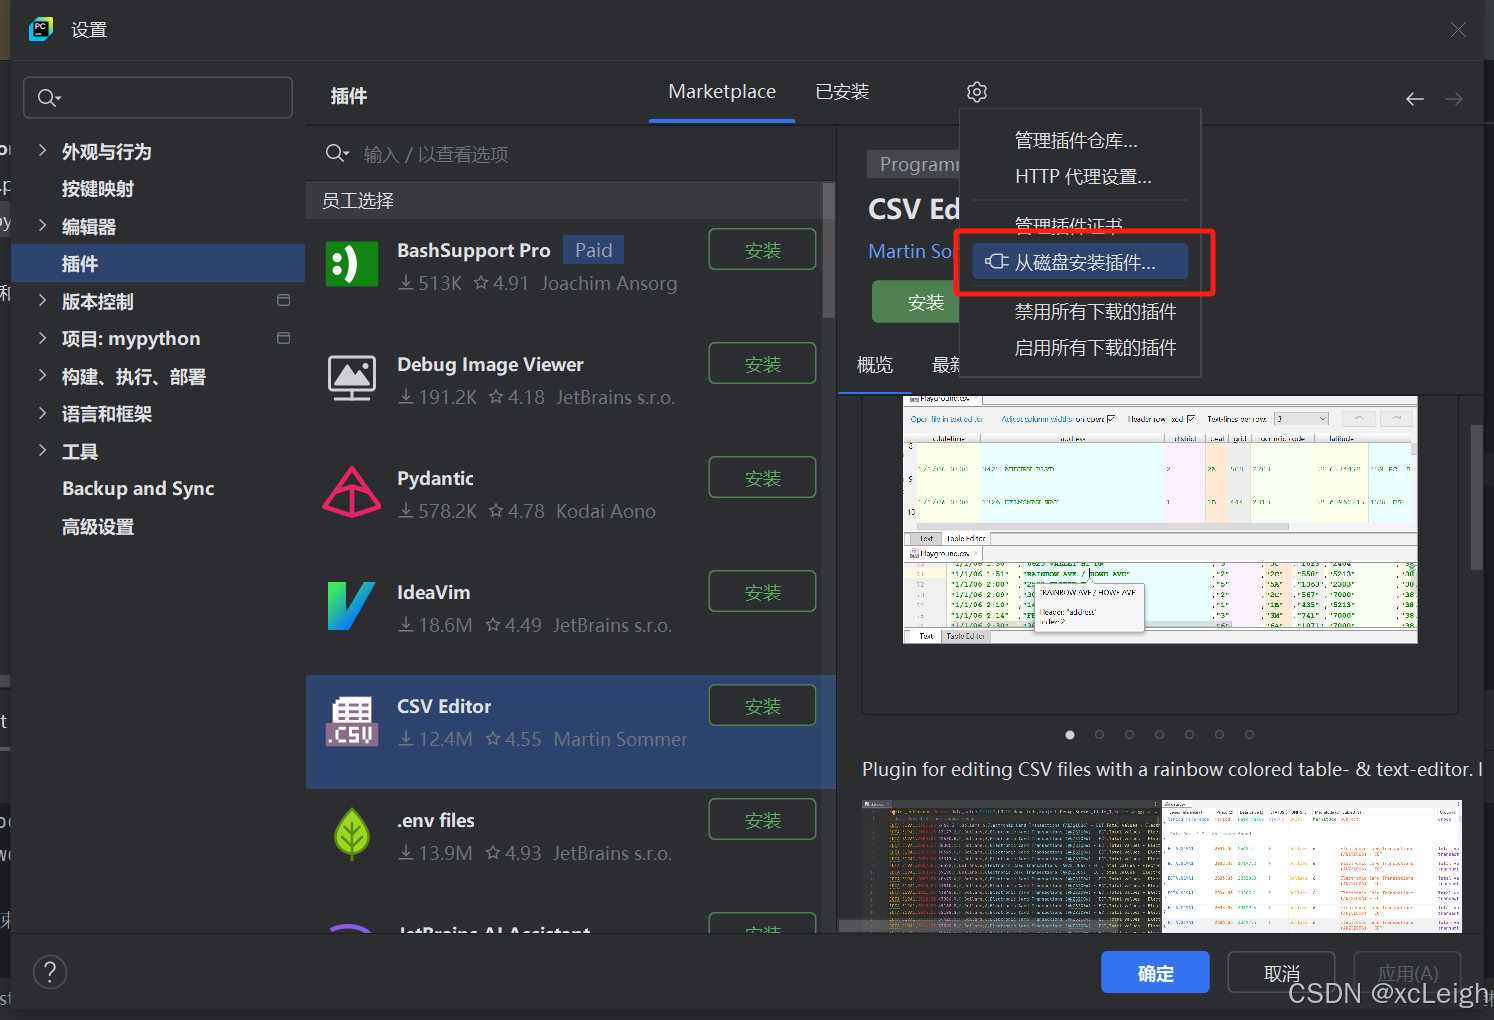
Task: Click the forward navigation arrow
Action: coord(1454,98)
